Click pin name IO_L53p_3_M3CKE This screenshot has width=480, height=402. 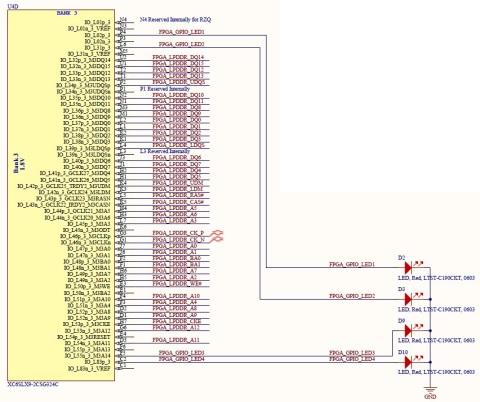pos(86,324)
